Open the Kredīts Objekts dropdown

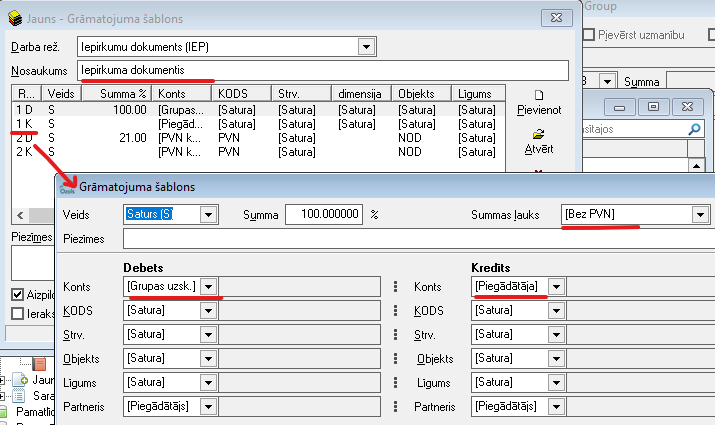point(556,358)
